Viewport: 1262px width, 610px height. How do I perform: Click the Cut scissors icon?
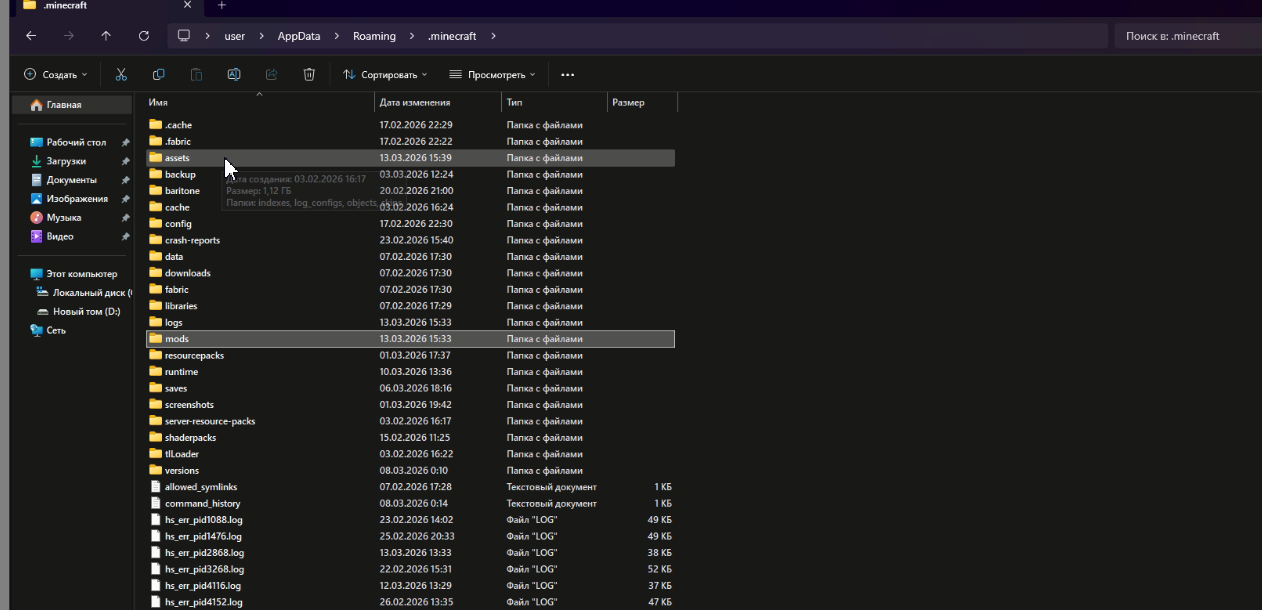click(x=121, y=74)
